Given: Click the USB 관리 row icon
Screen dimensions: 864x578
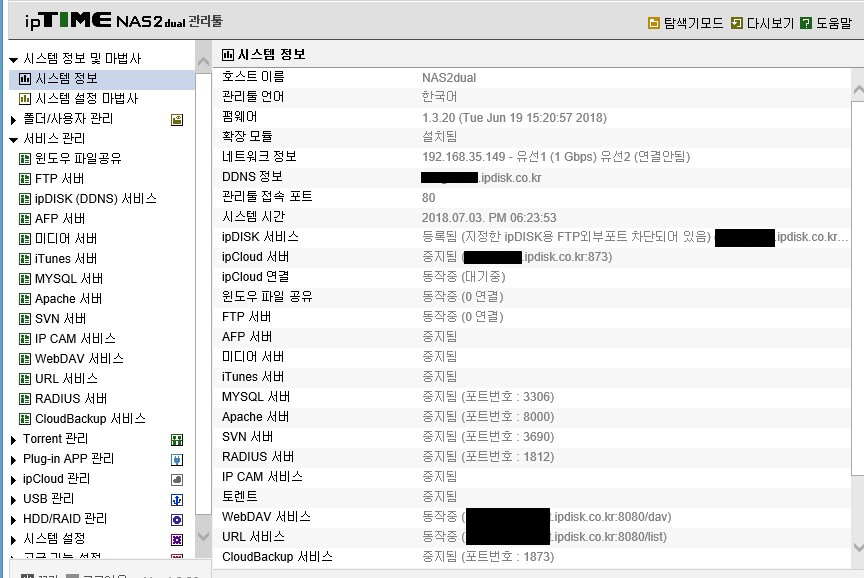Looking at the screenshot, I should [177, 500].
